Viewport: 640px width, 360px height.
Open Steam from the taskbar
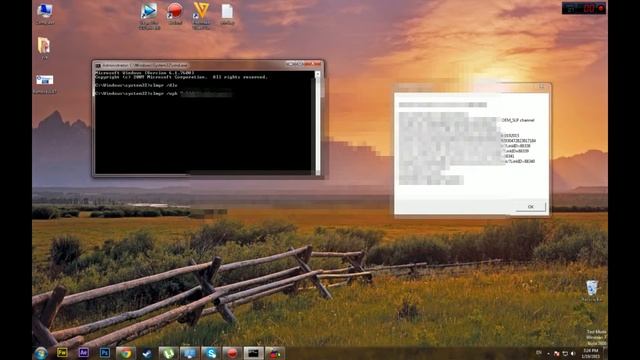[x=147, y=353]
